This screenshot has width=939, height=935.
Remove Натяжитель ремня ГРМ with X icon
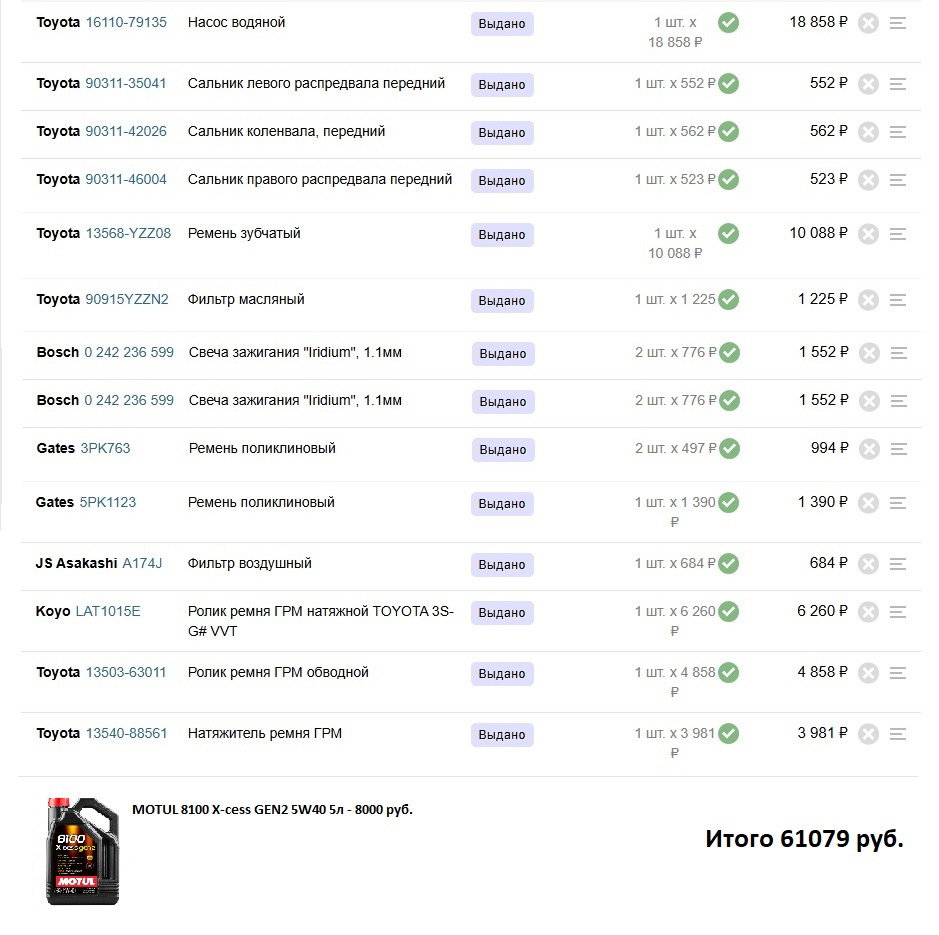(868, 734)
